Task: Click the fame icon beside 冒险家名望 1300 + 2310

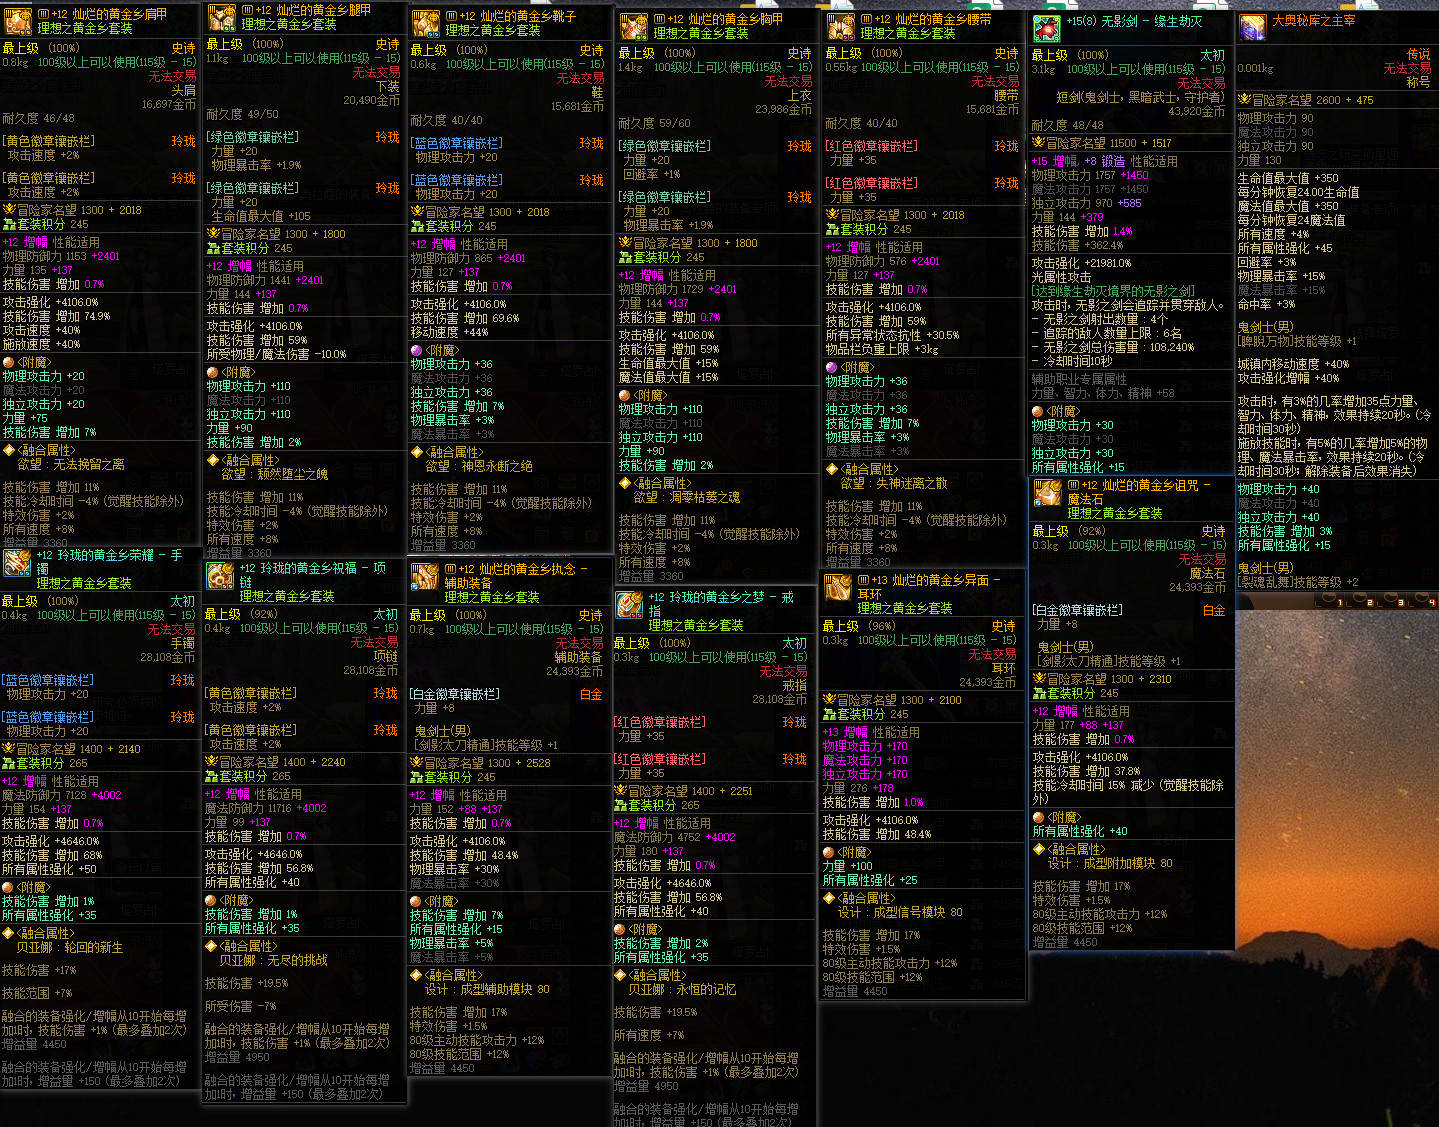Action: pos(1039,679)
